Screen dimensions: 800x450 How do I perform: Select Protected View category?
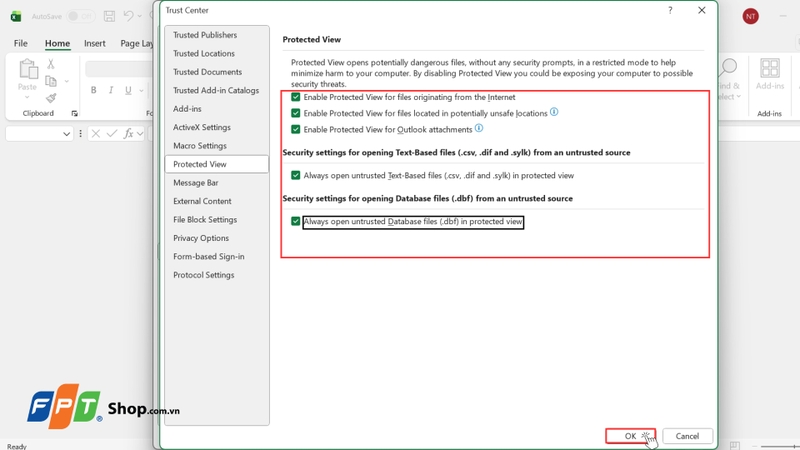(x=217, y=164)
